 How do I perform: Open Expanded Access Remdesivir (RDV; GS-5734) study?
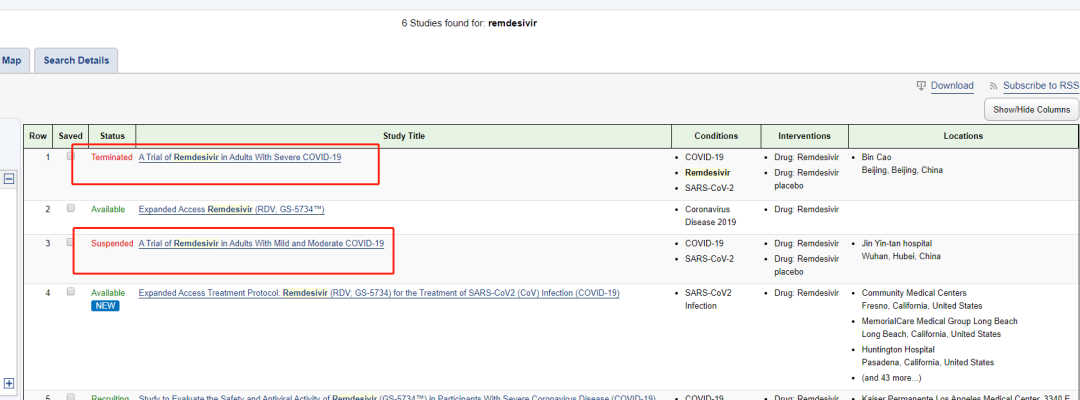[x=231, y=209]
